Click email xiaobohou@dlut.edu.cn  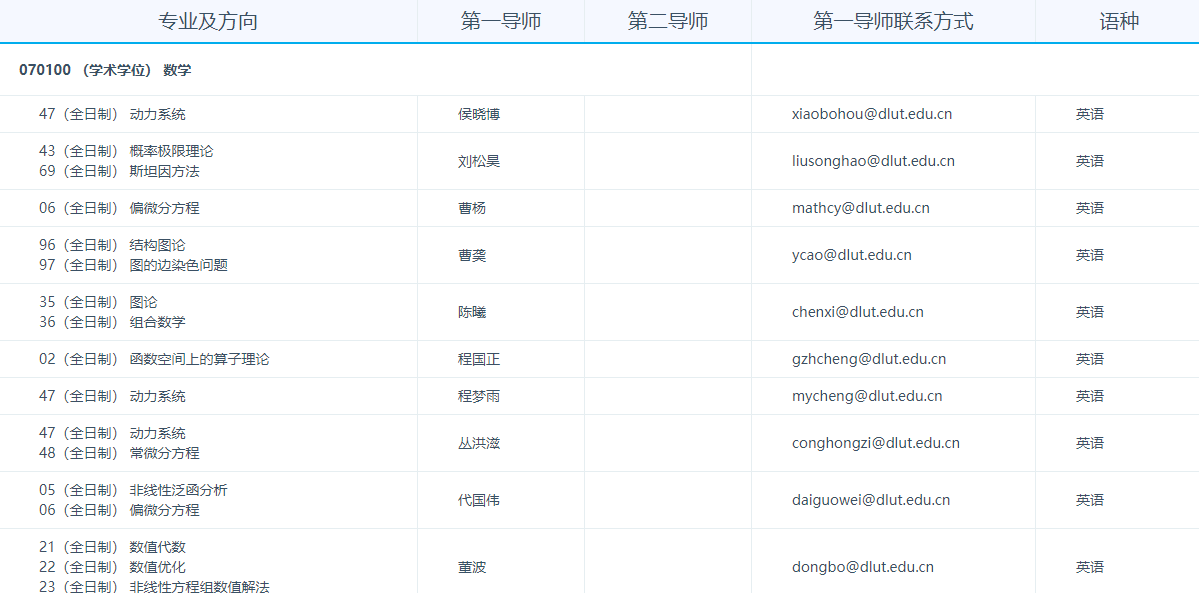coord(872,115)
